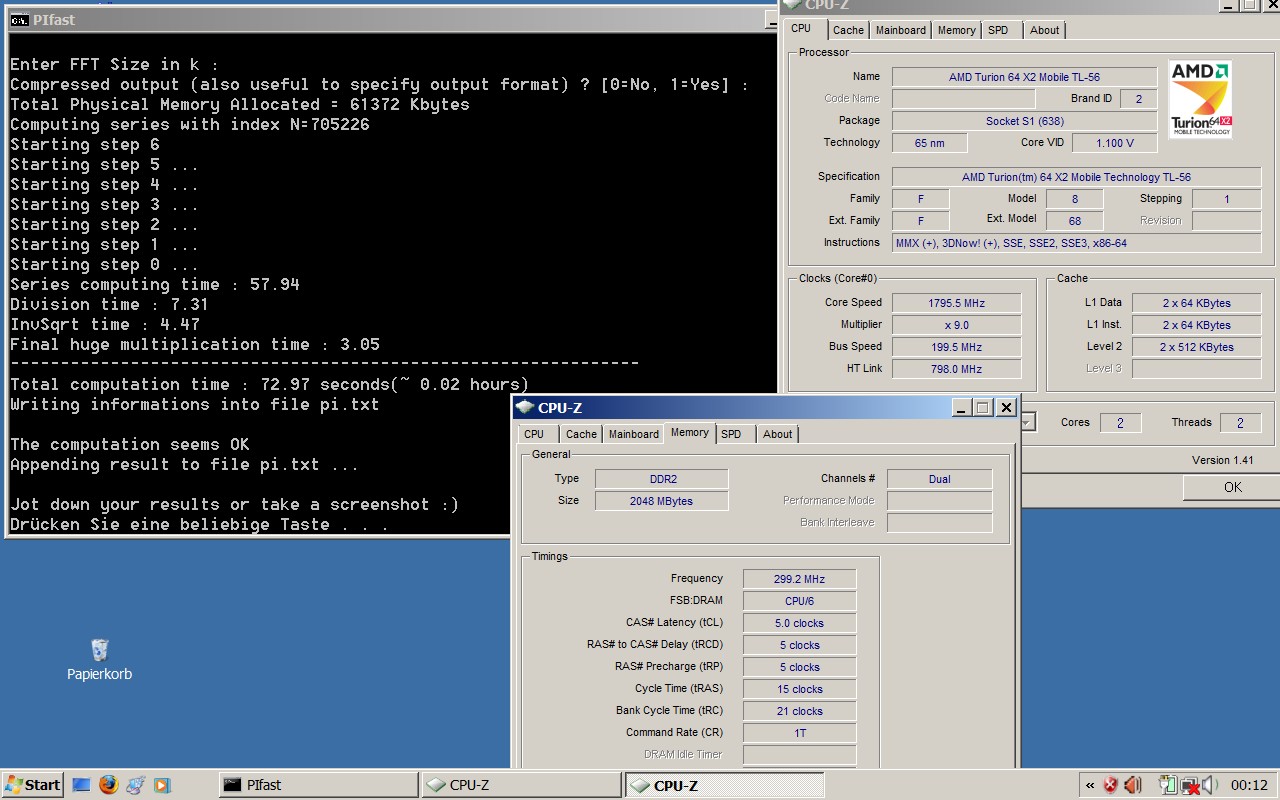Click orange audio manager tray icon

point(1132,785)
